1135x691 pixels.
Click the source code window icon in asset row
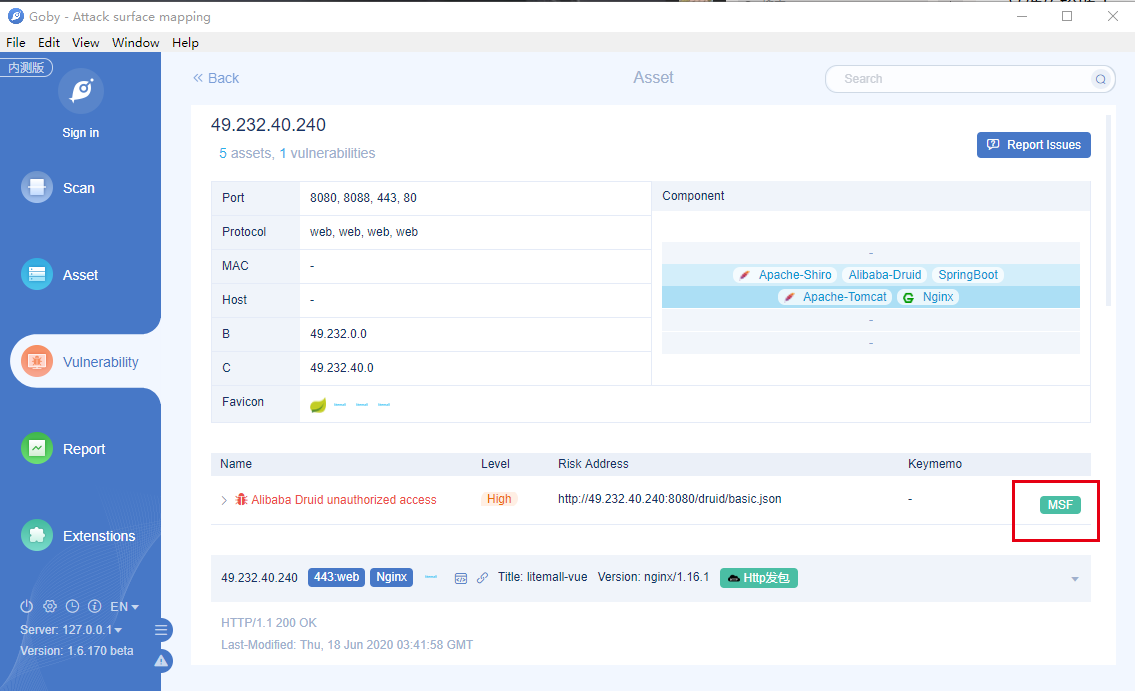460,578
